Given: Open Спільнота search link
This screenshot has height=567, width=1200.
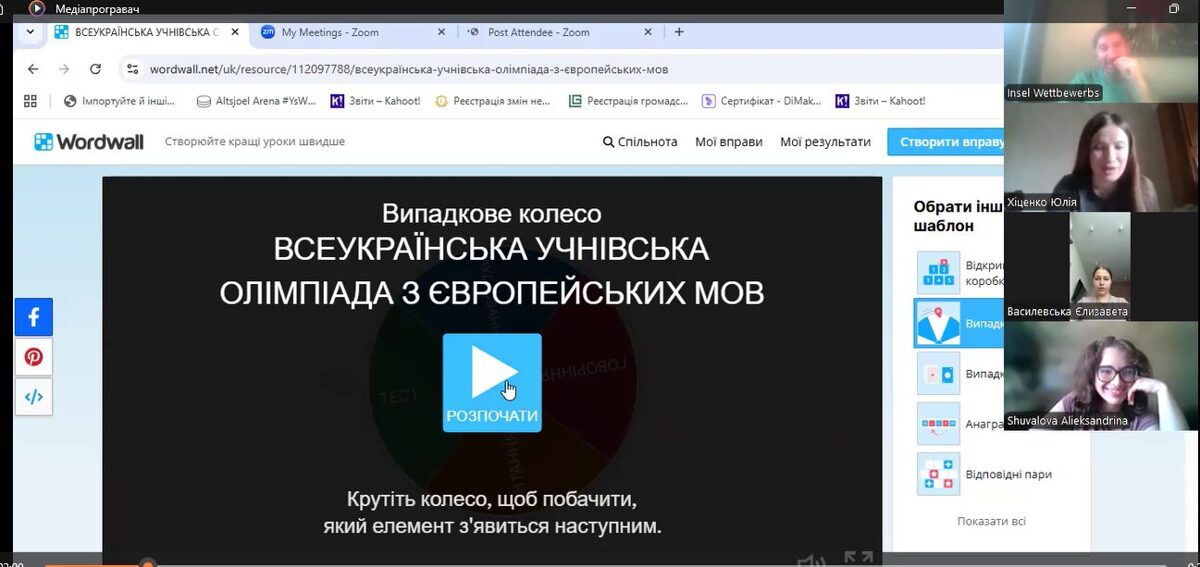Looking at the screenshot, I should (x=640, y=142).
